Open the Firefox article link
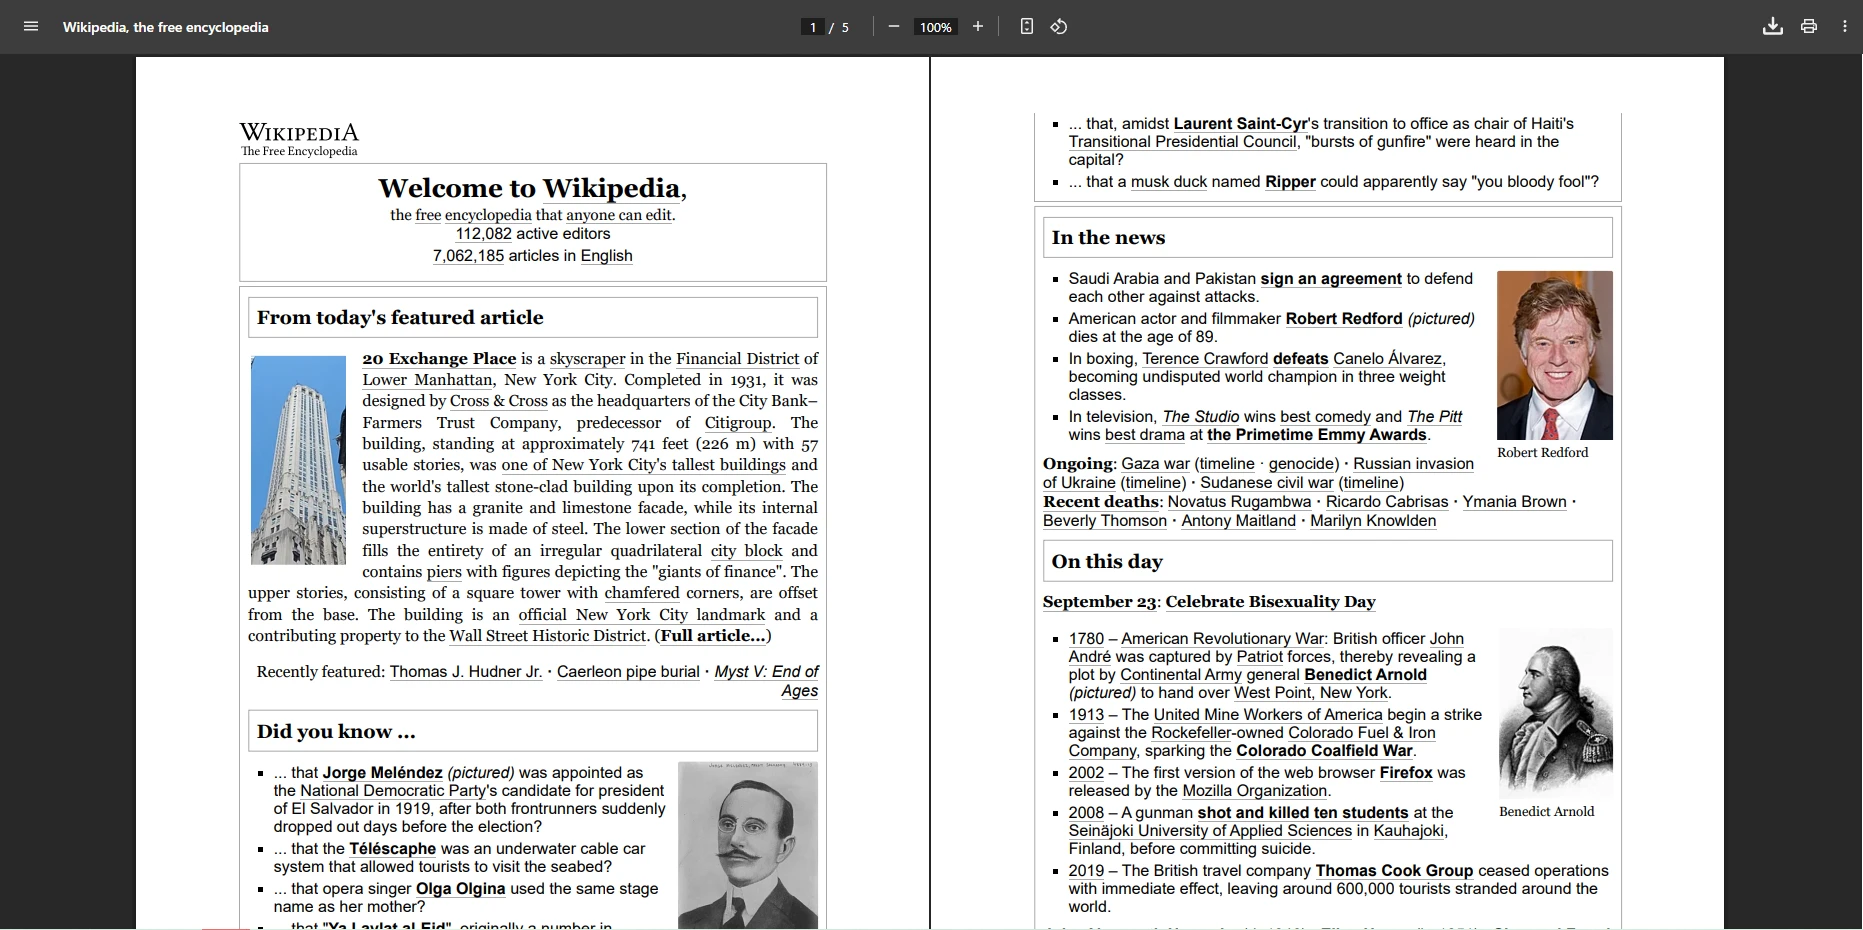 click(x=1406, y=773)
